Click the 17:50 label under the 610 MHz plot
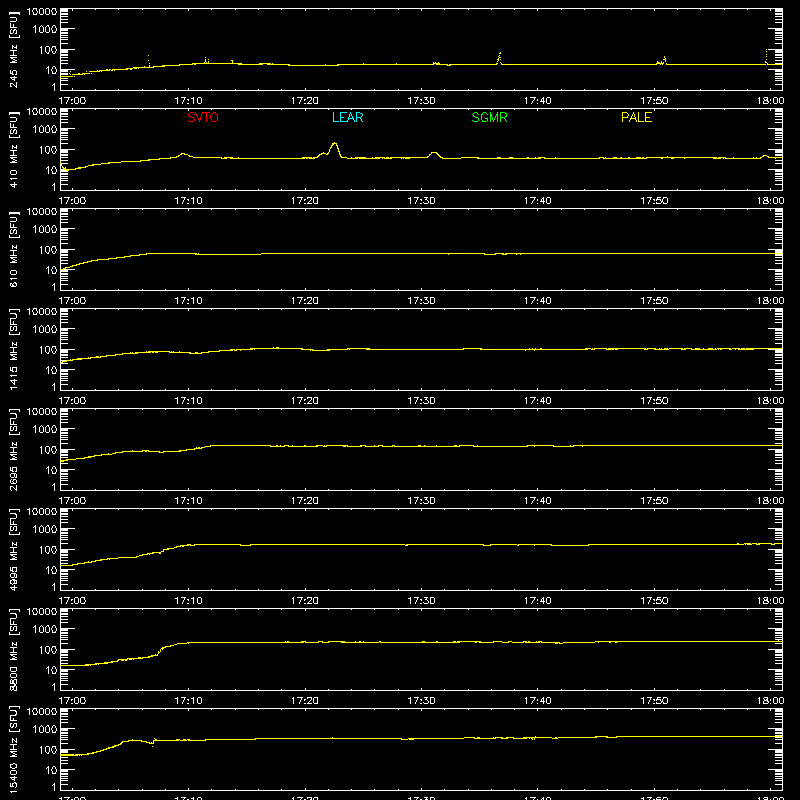 click(x=654, y=301)
